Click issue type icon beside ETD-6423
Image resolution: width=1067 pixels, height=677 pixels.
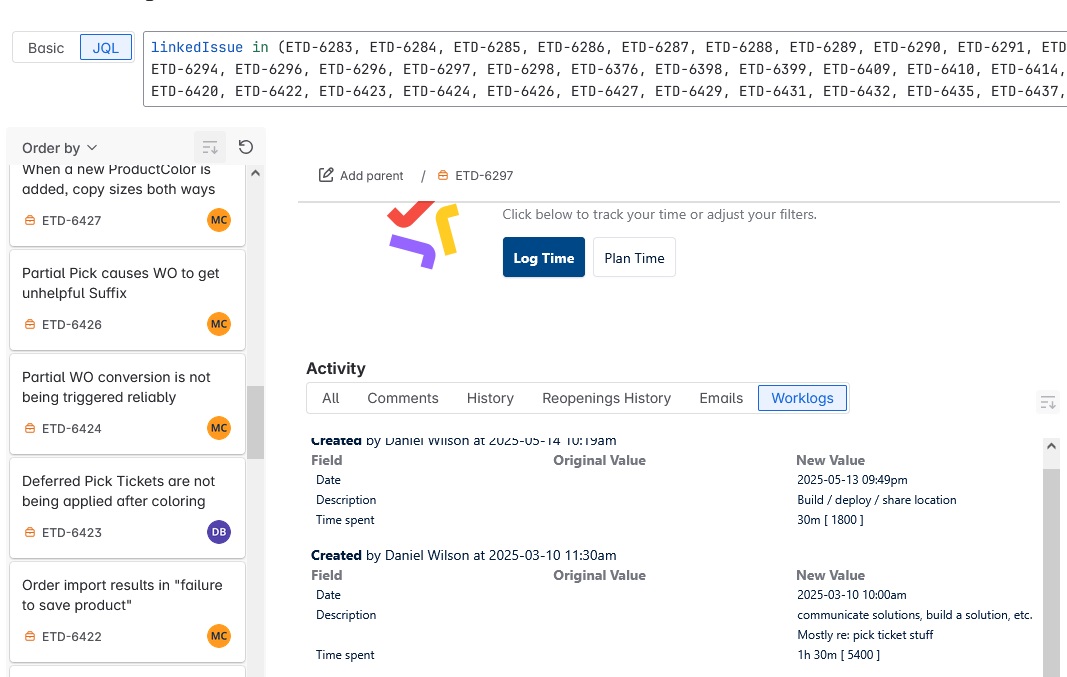tap(30, 533)
